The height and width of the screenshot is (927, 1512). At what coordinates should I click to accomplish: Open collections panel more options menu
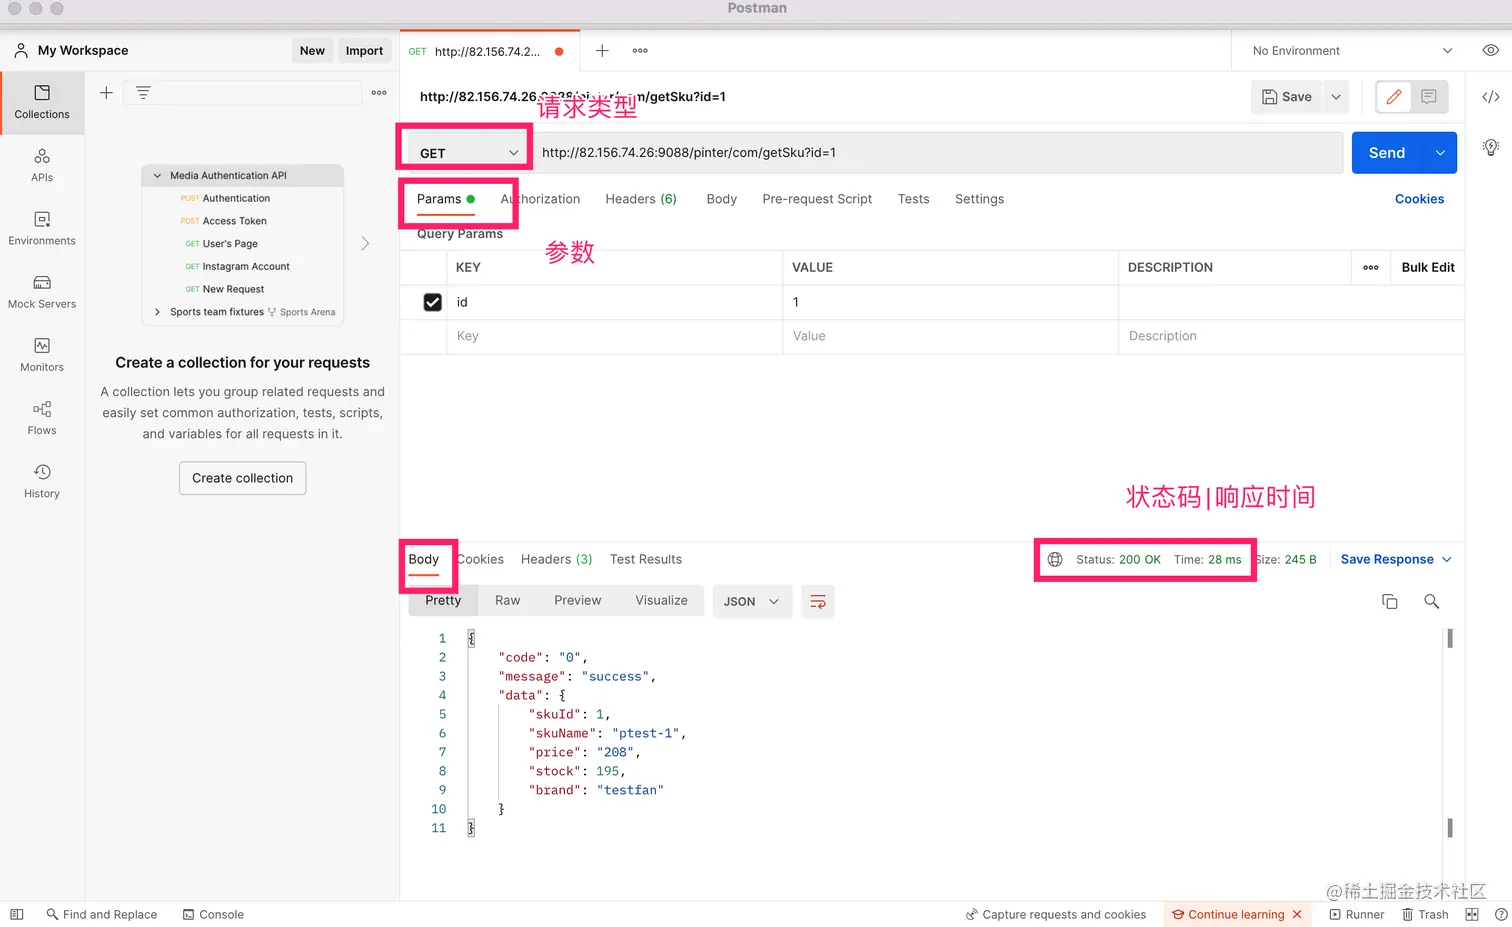click(x=379, y=93)
